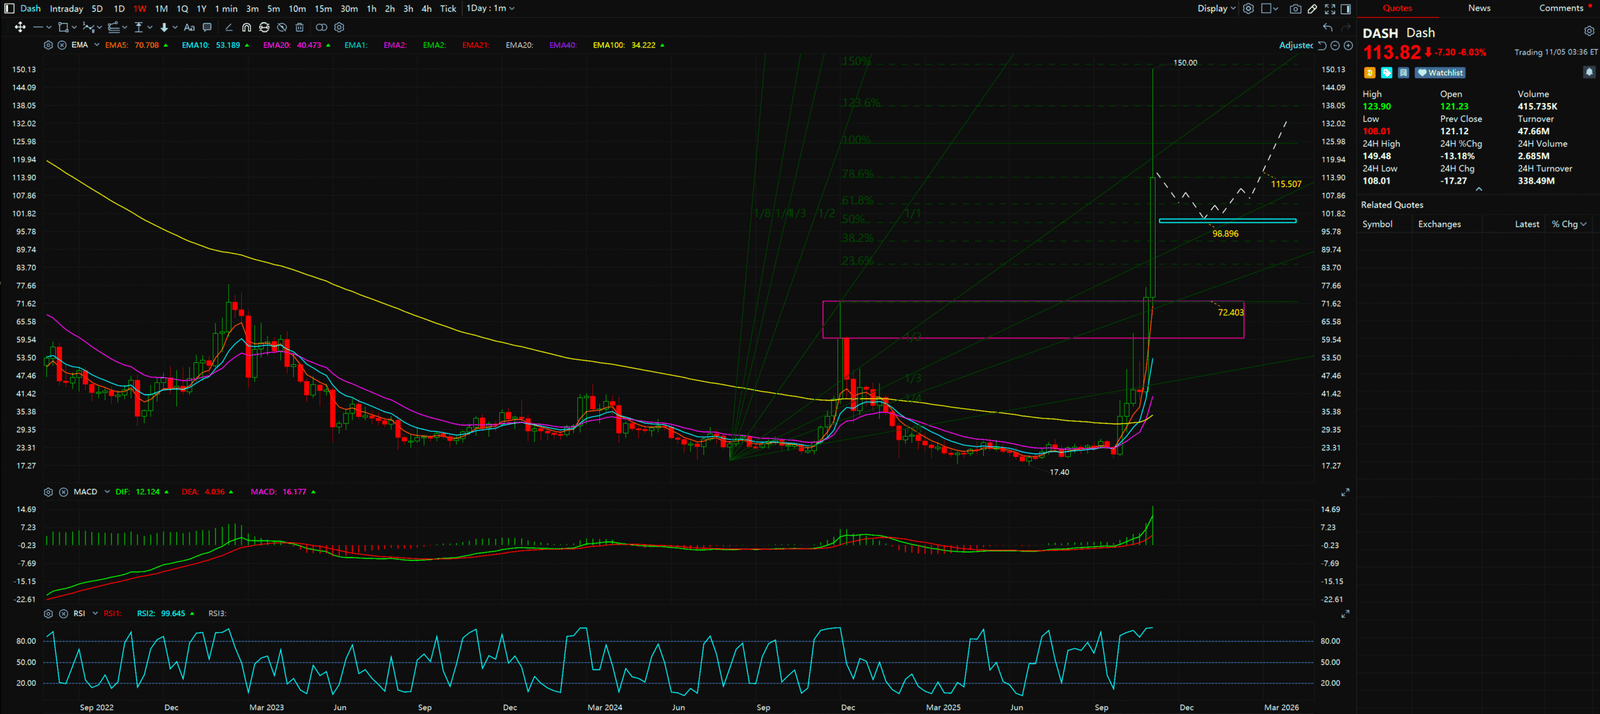Toggle hide all drawings eye icon
Viewport: 1600px width, 714px height.
point(282,28)
